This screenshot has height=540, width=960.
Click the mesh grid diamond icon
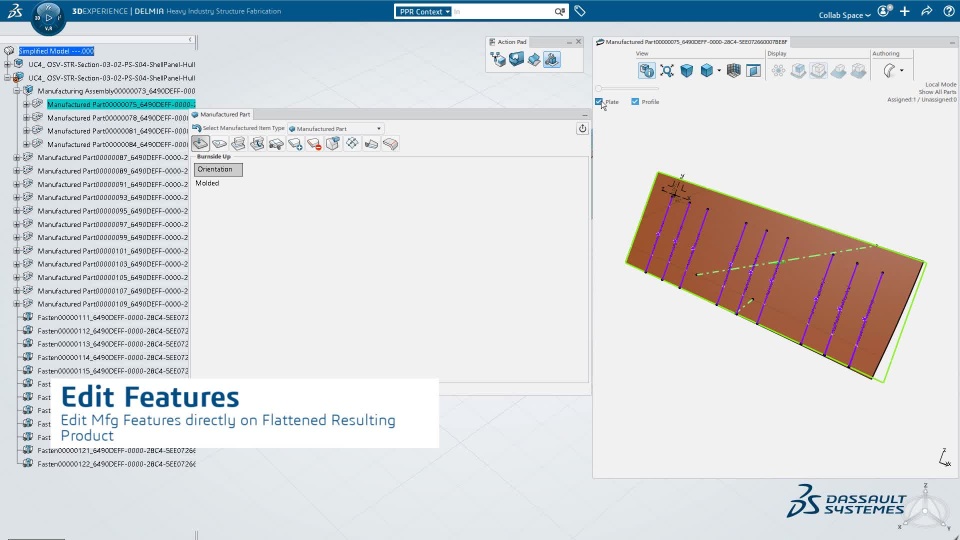pyautogui.click(x=352, y=144)
